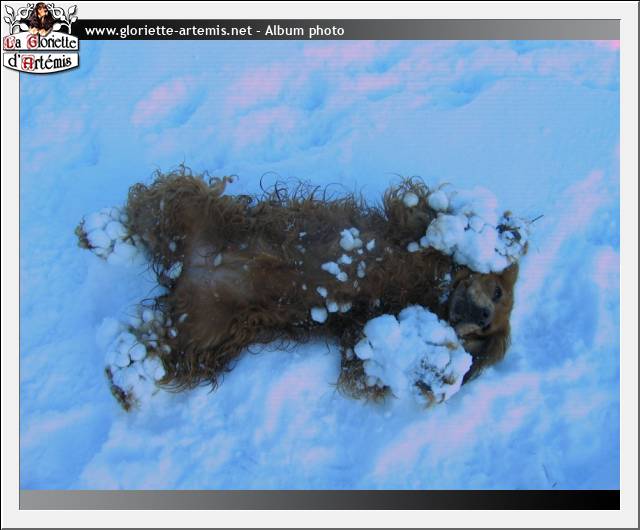Click the 'Album photo' title text
This screenshot has height=530, width=640.
click(304, 31)
